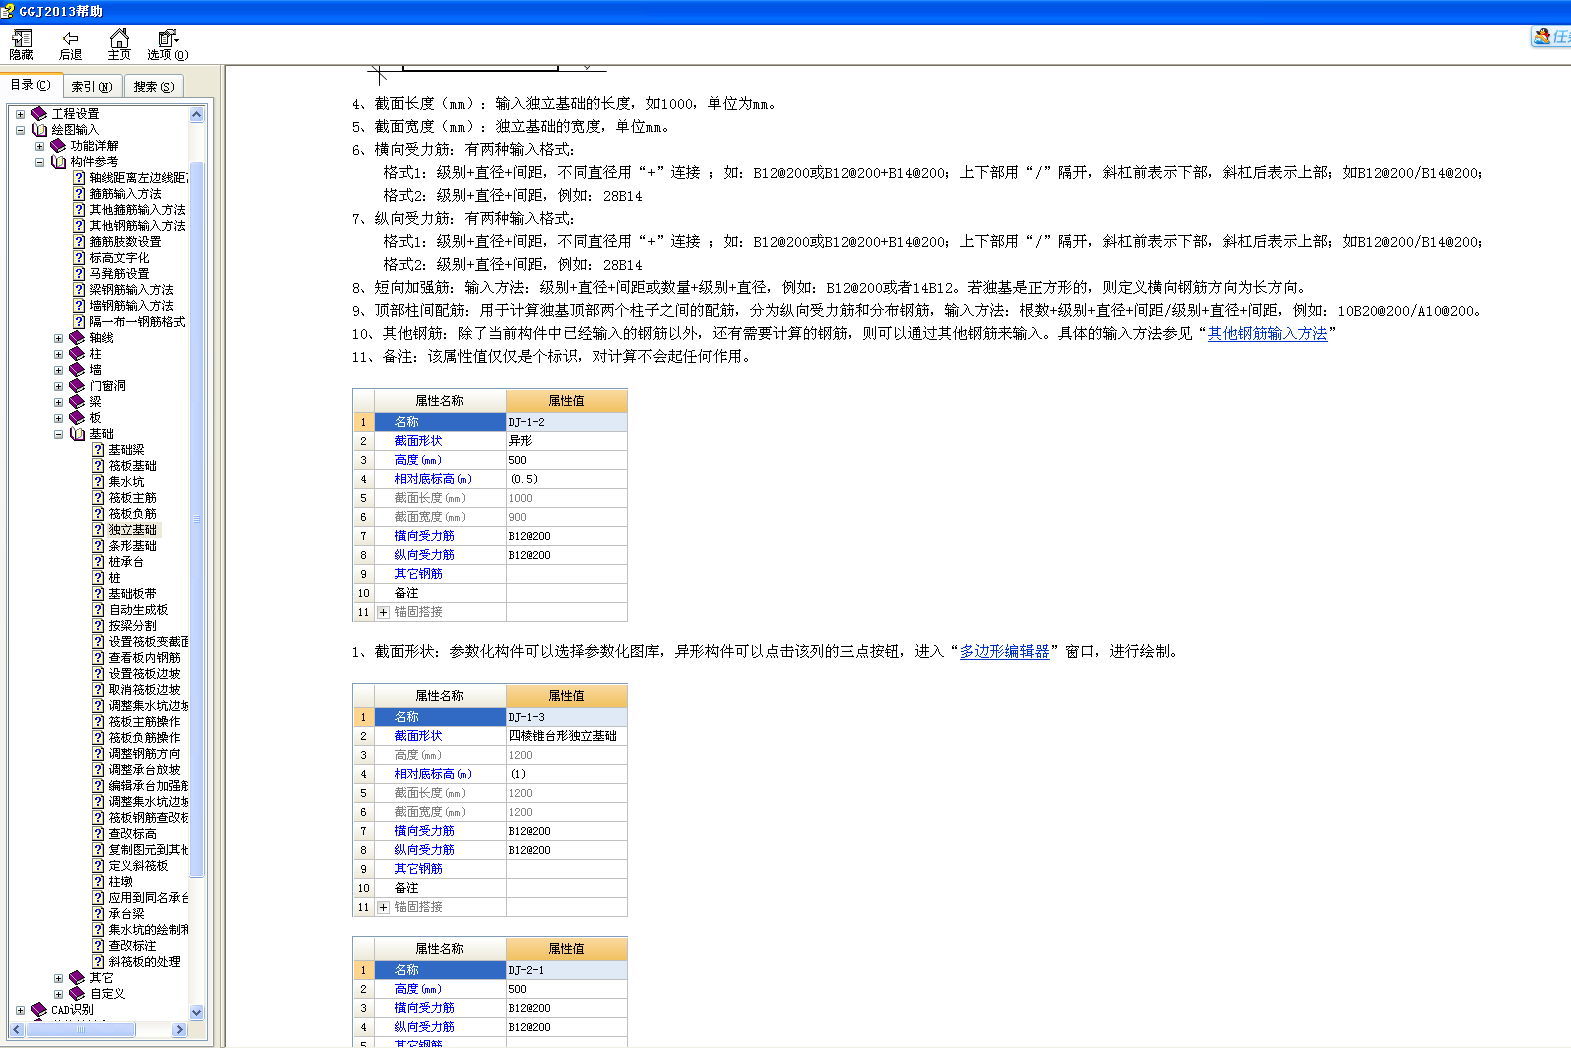Click the book icon beside 柱 node

[77, 354]
